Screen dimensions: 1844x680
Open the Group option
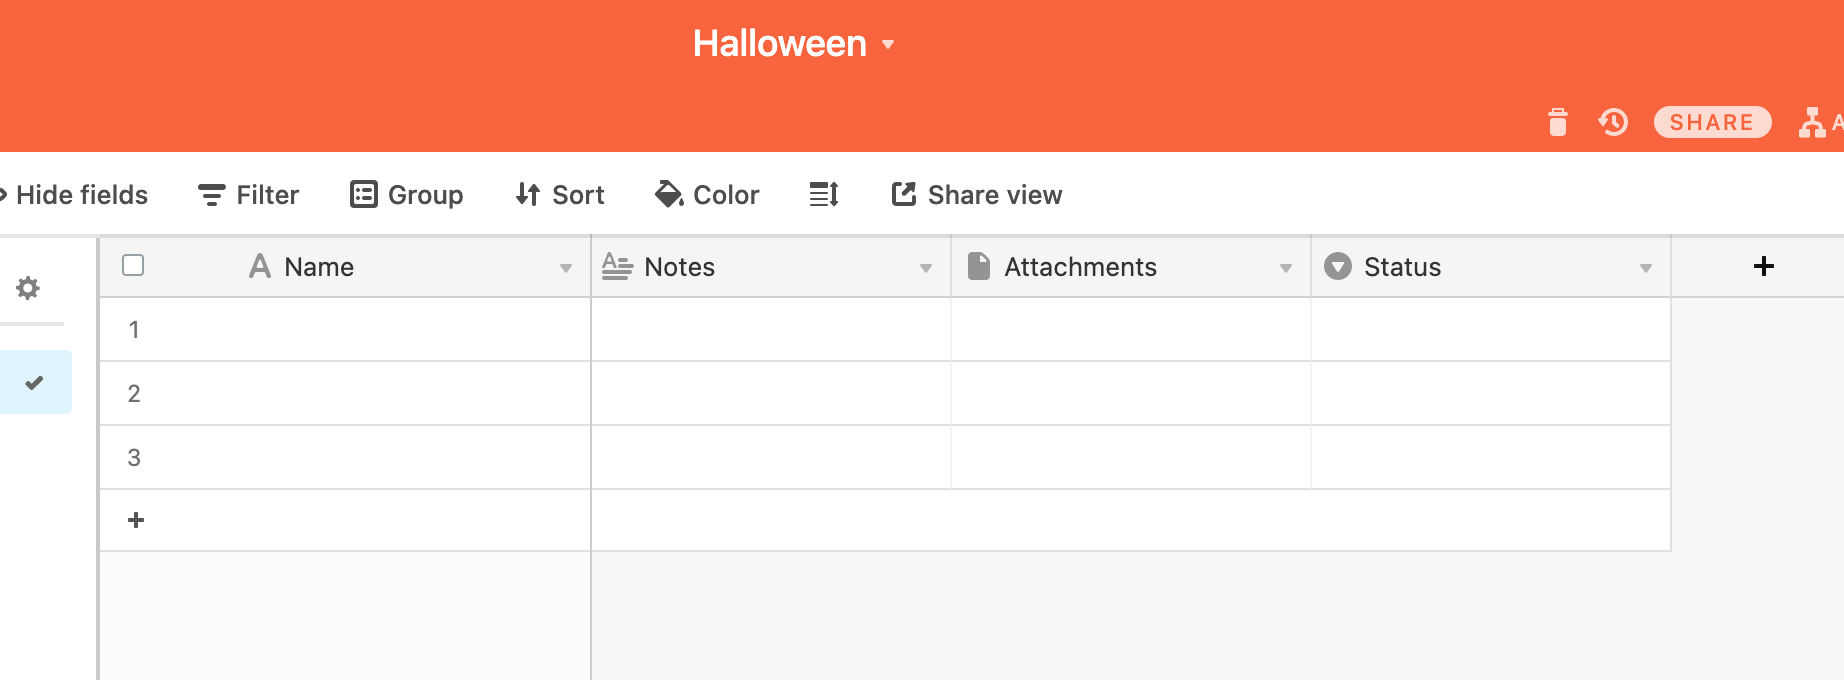pyautogui.click(x=407, y=195)
